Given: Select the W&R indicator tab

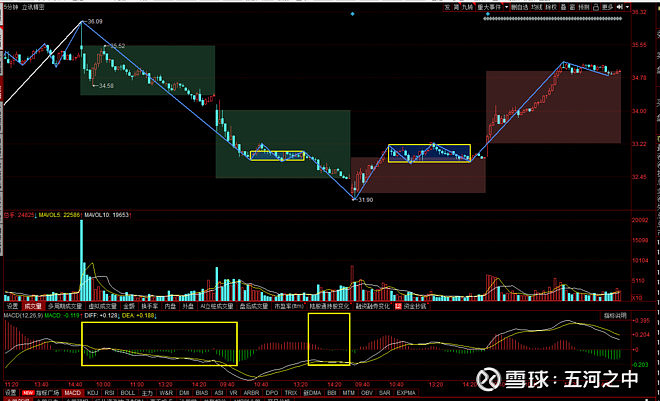Looking at the screenshot, I should [x=166, y=393].
